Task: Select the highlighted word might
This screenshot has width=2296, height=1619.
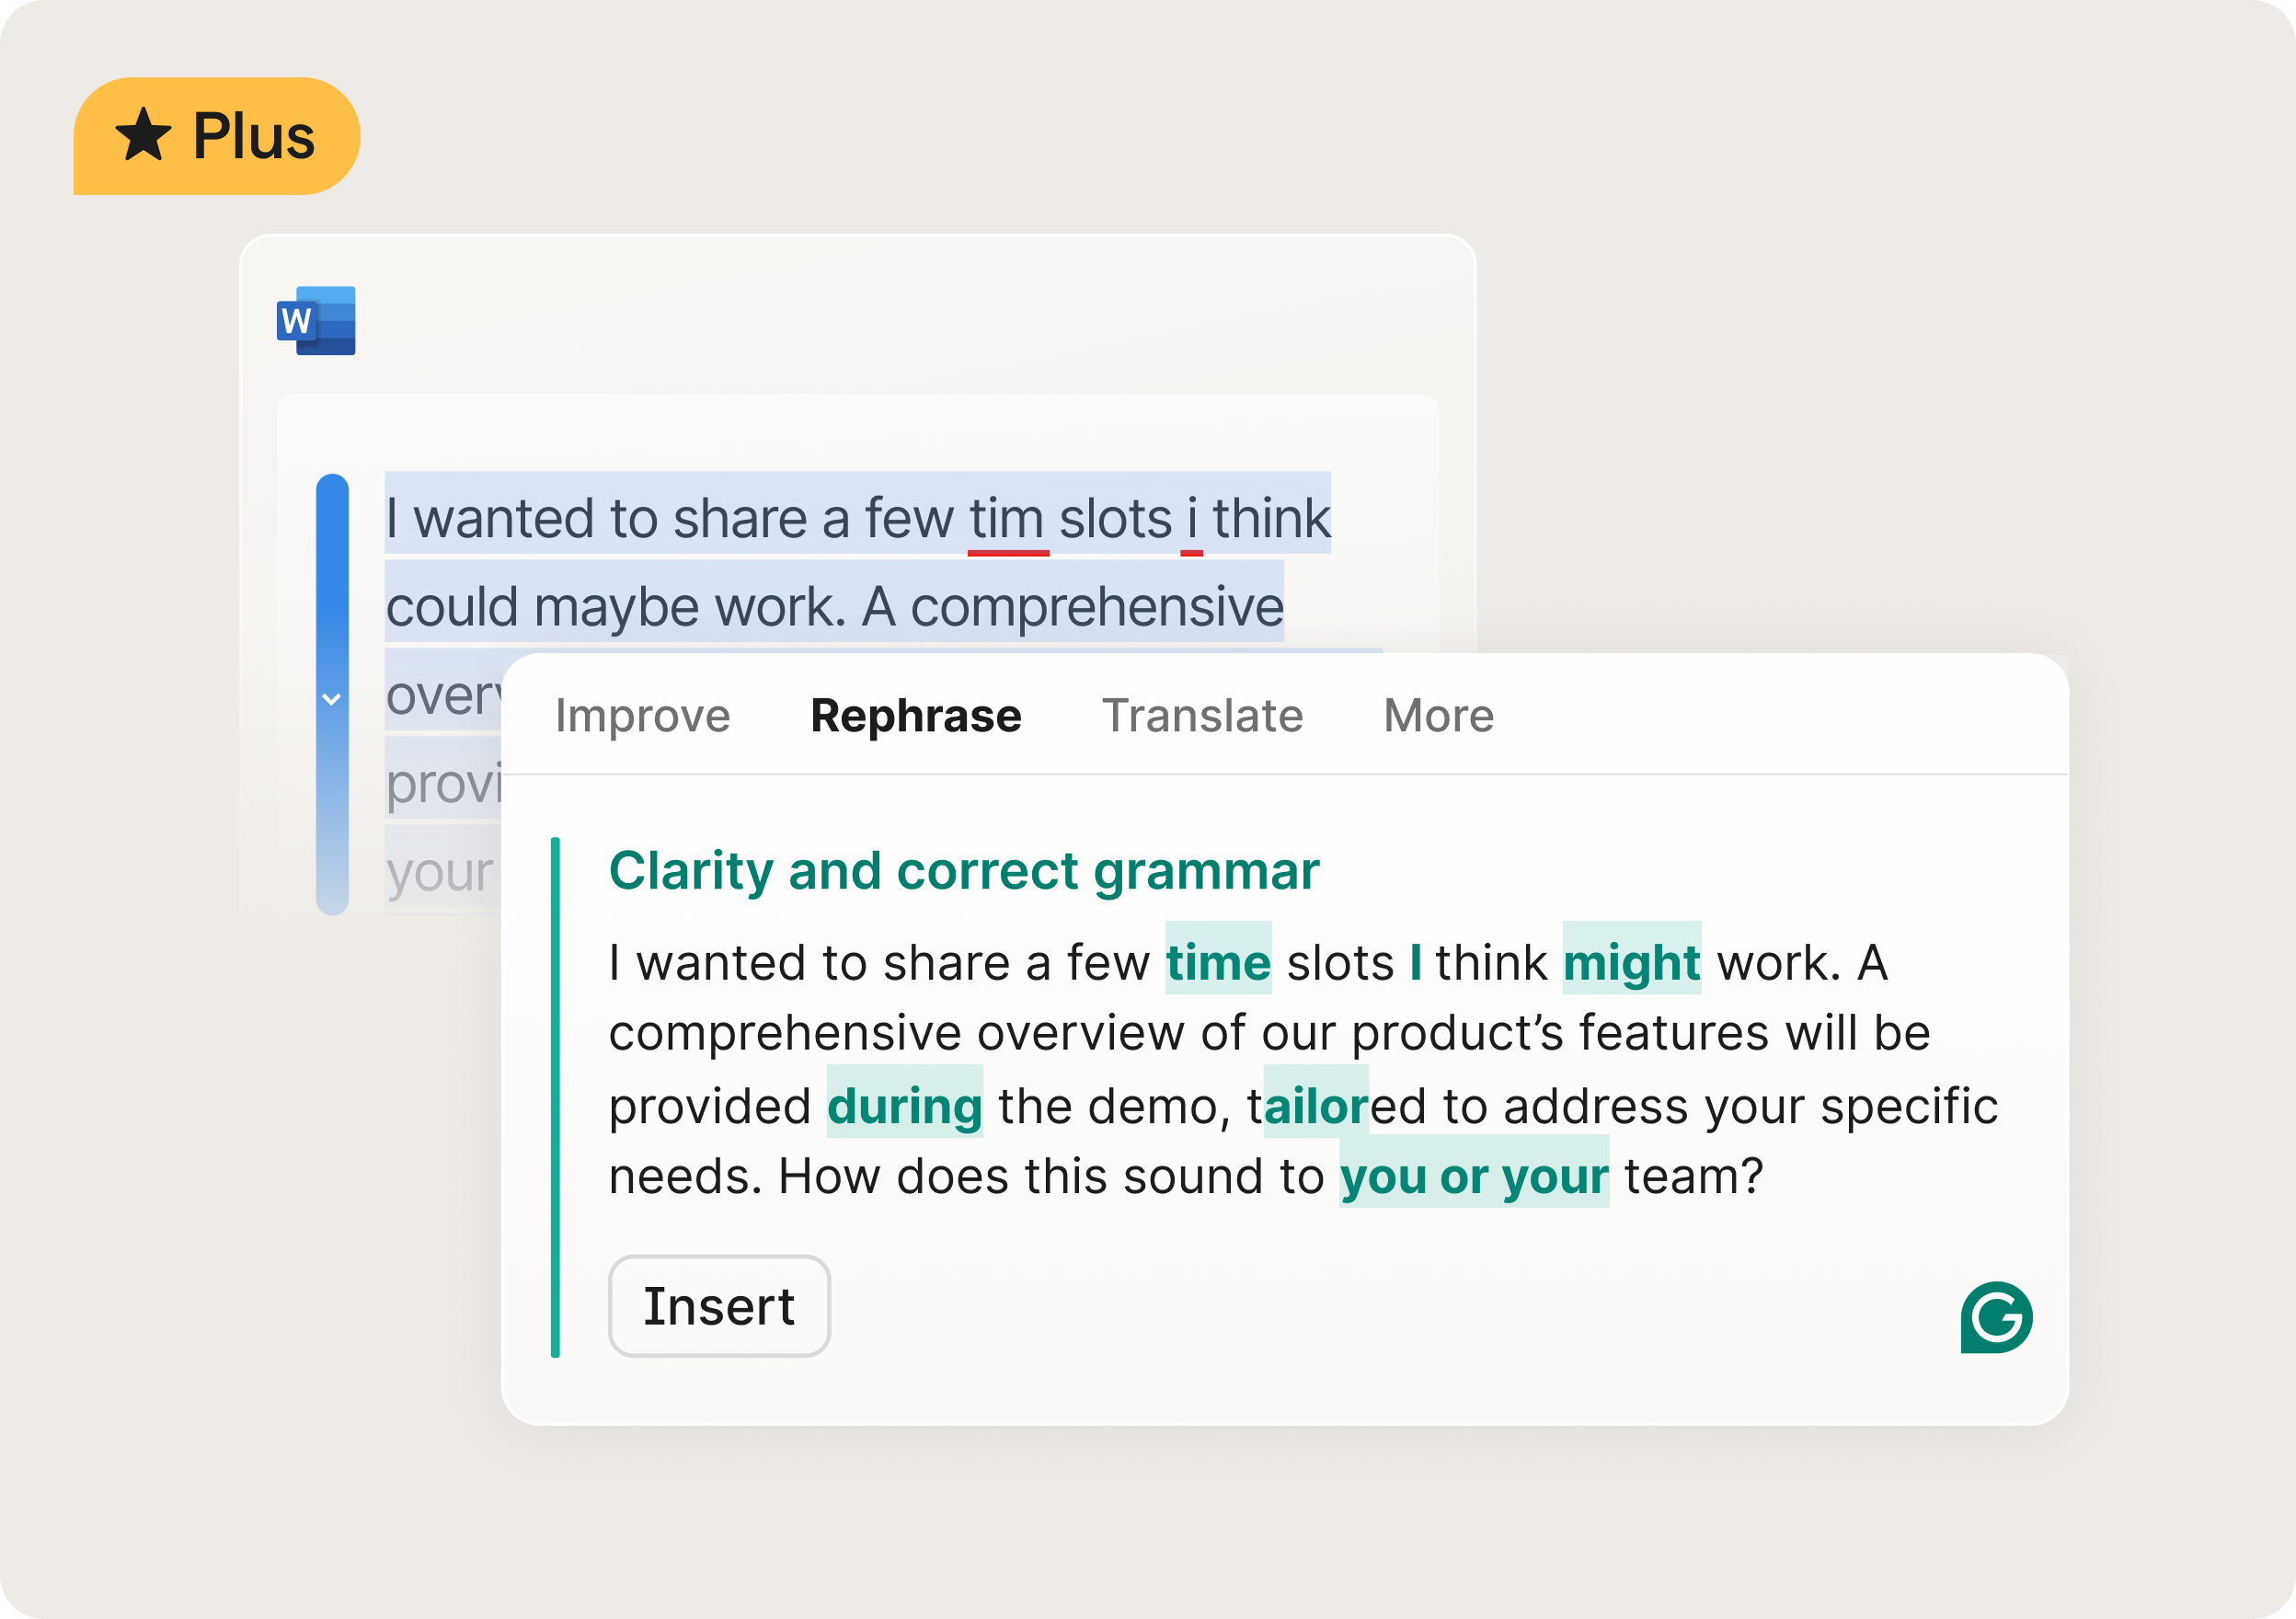Action: [1631, 962]
